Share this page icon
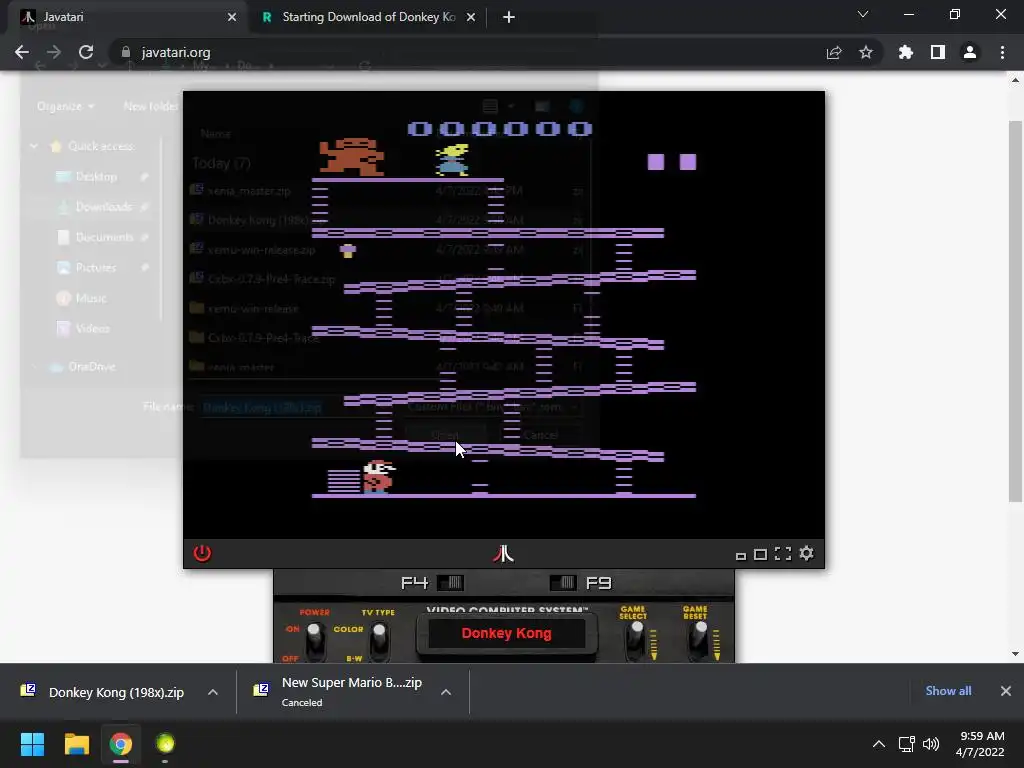 [x=834, y=52]
